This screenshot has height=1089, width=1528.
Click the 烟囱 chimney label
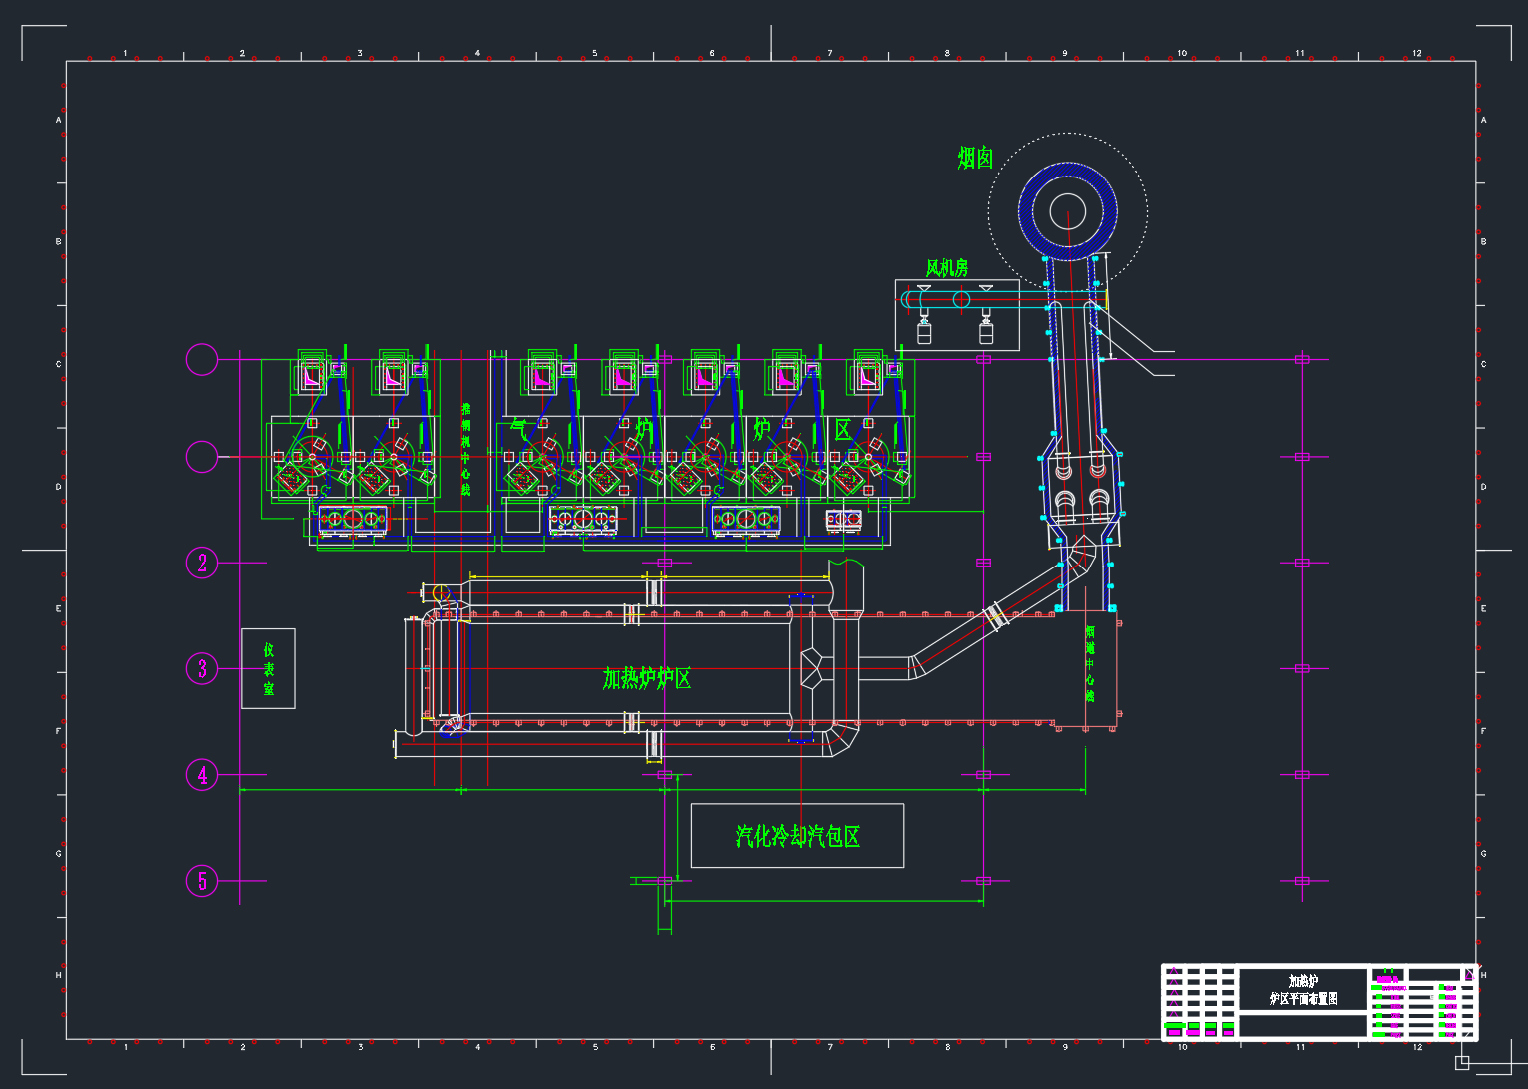click(x=974, y=158)
